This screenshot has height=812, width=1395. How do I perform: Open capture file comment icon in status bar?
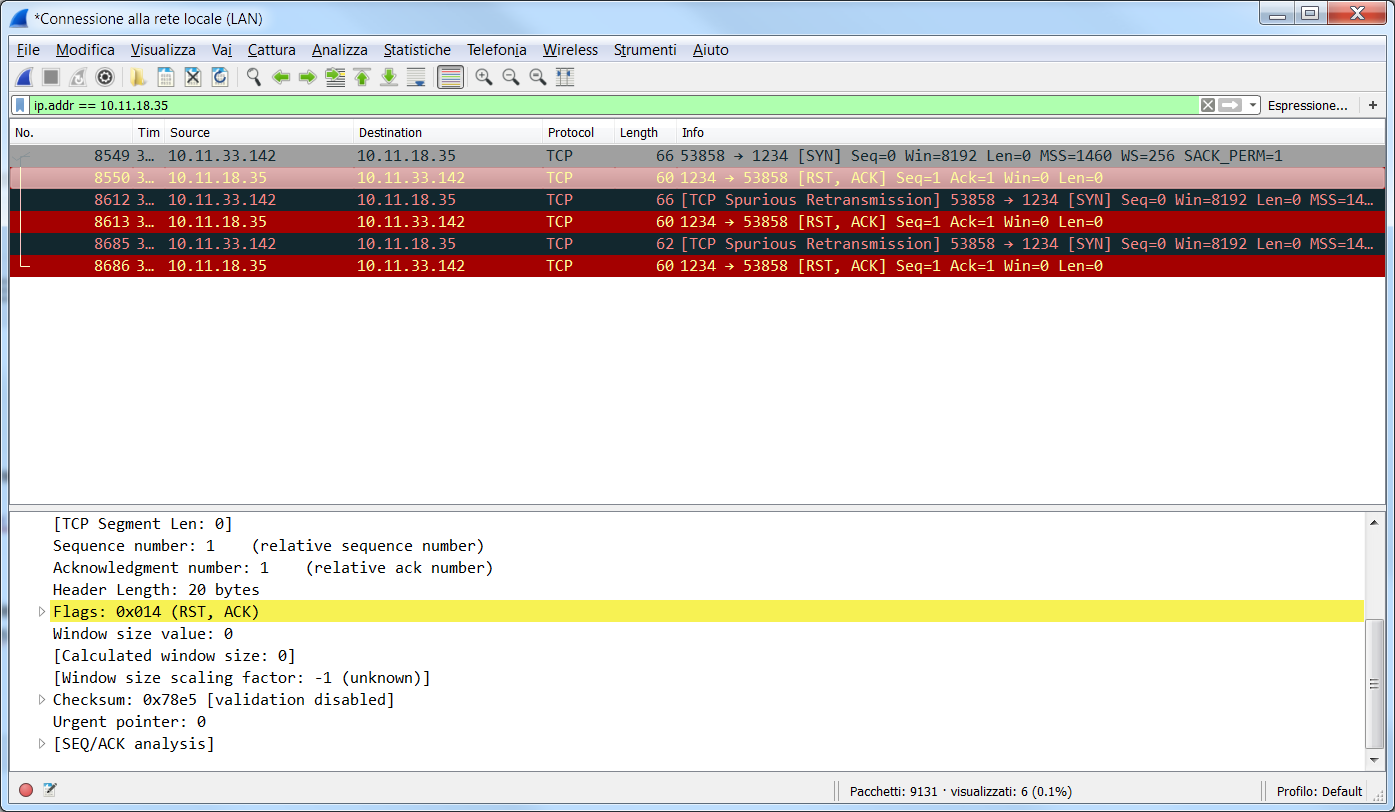(x=50, y=790)
